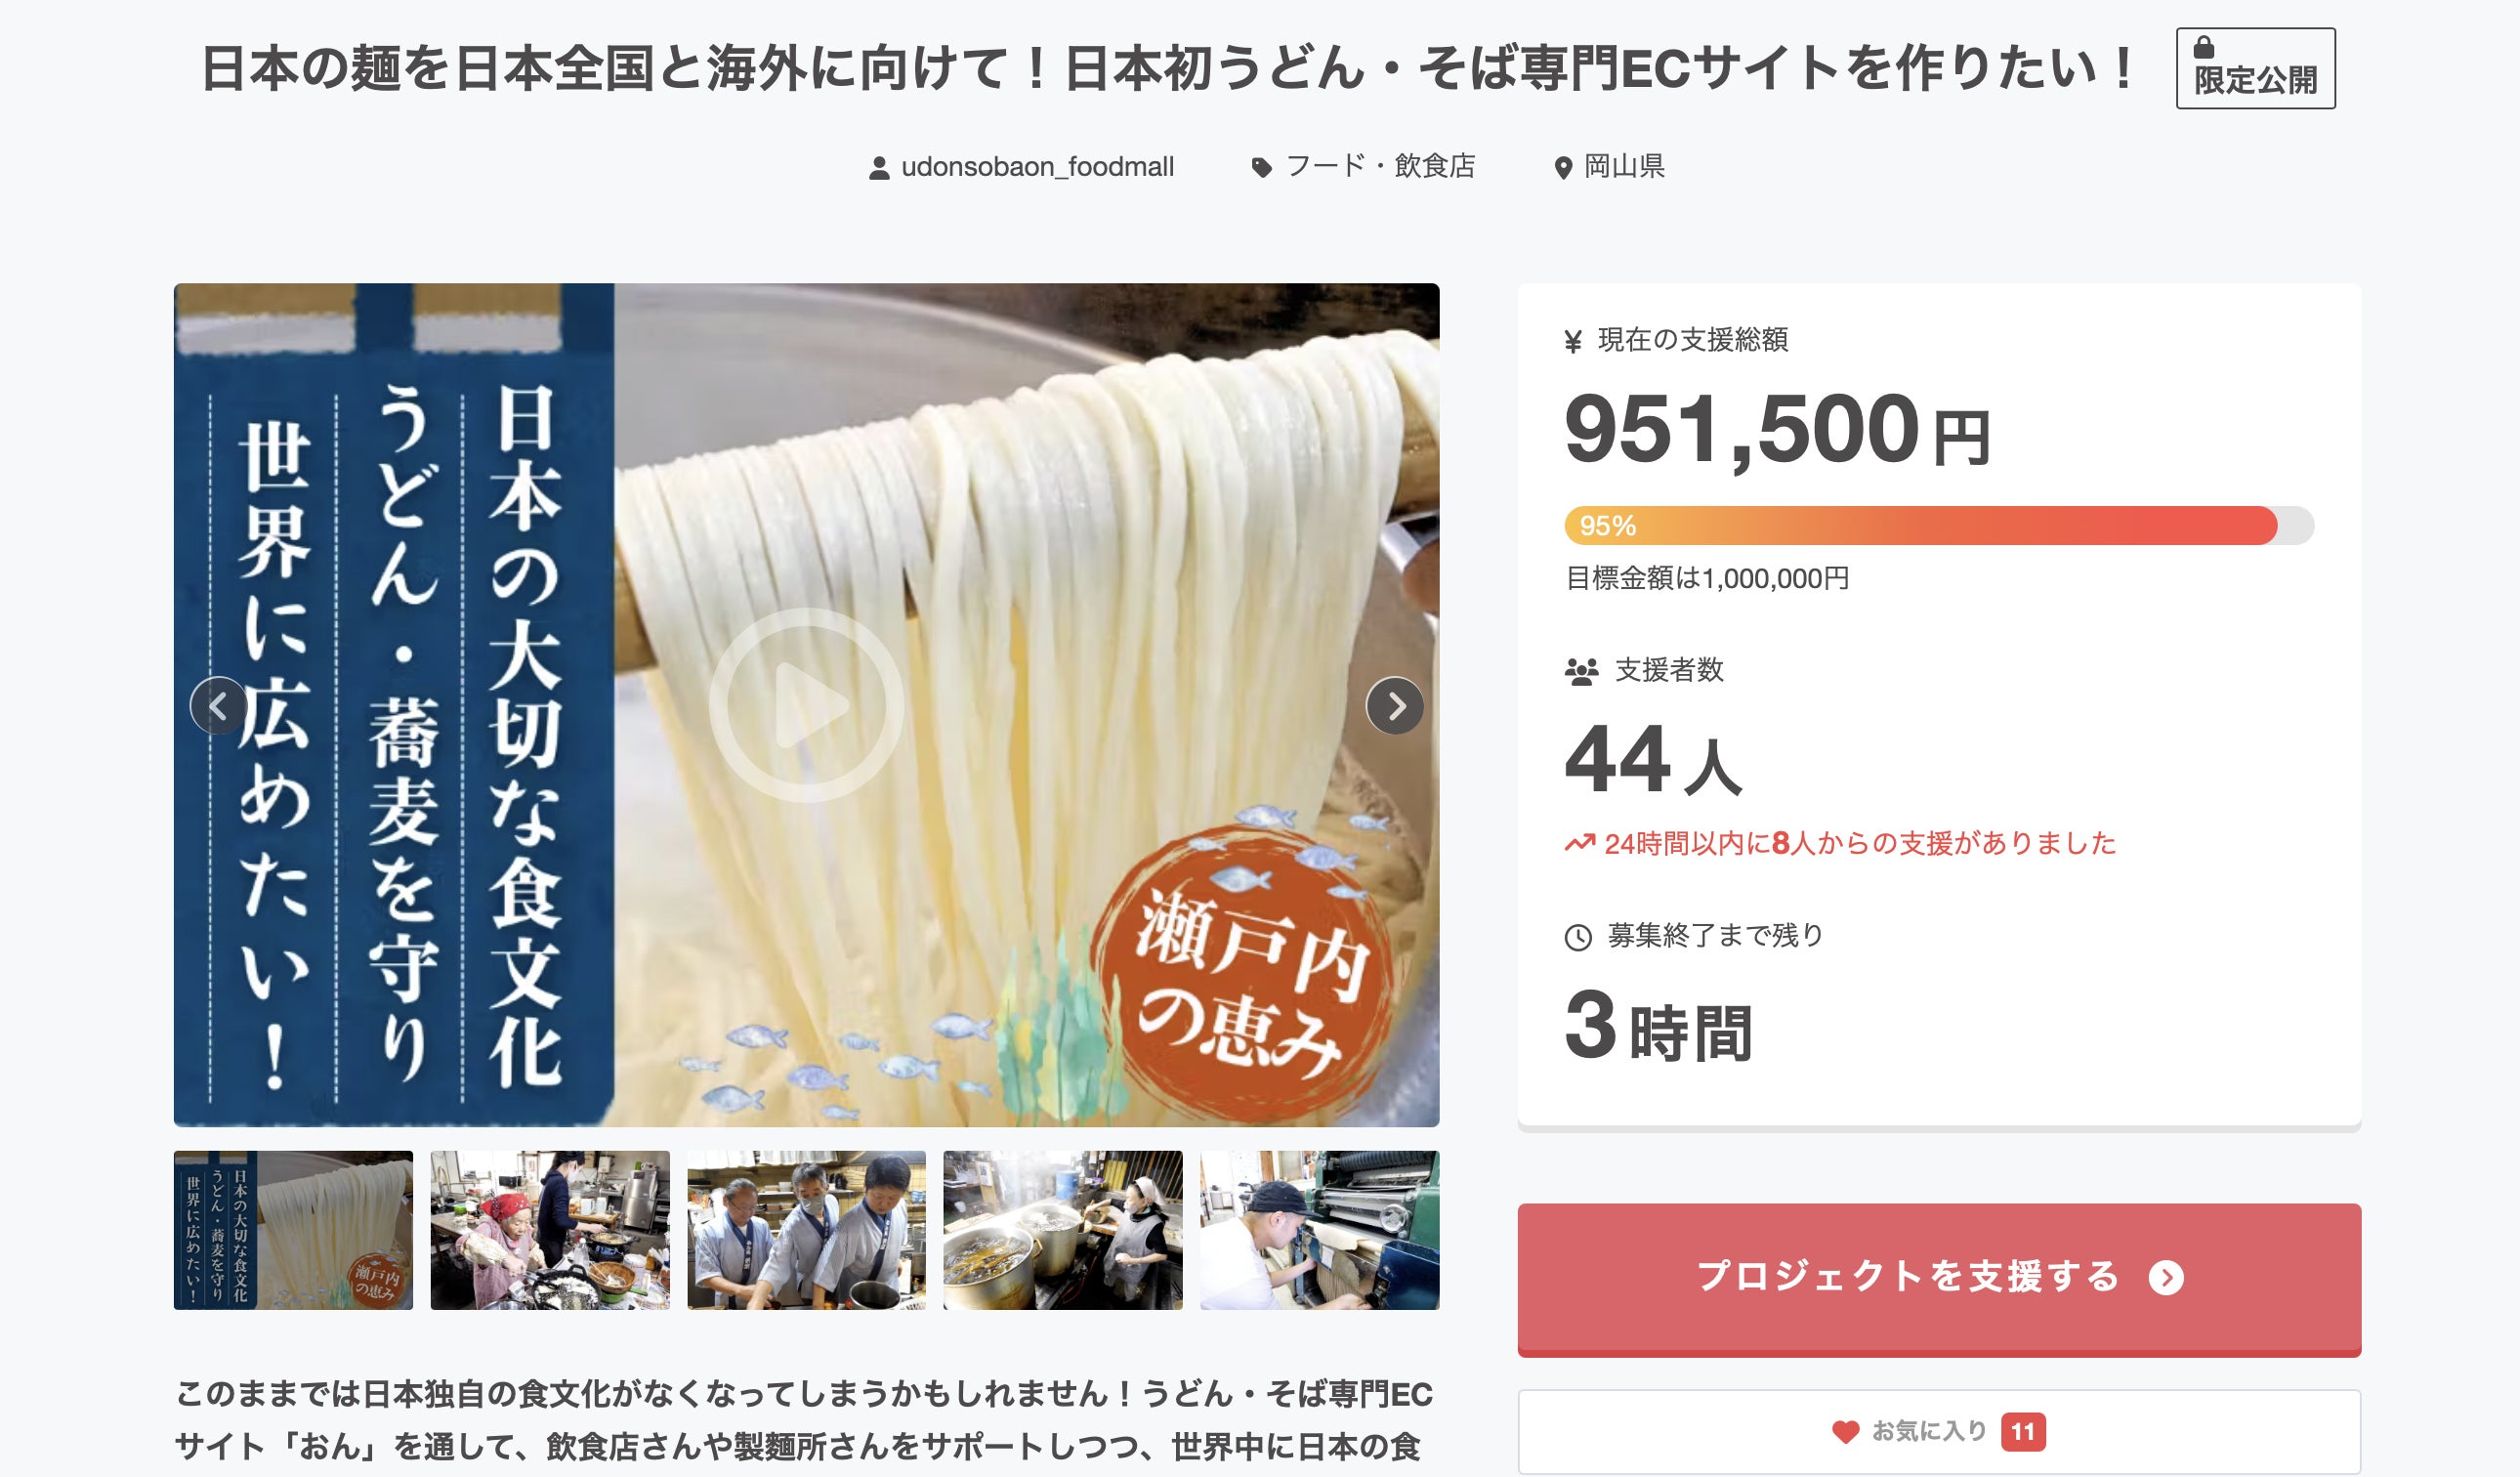Click プロジェクトを支援する button

(x=1939, y=1279)
